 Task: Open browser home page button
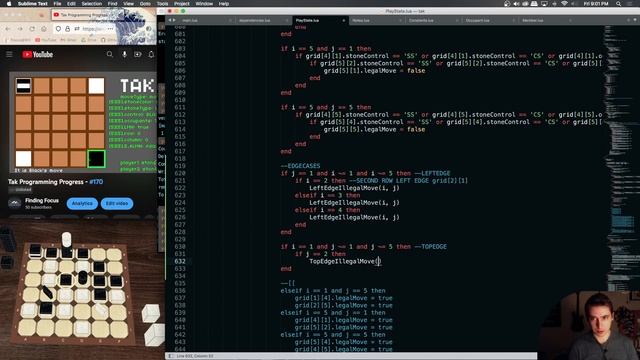44,29
